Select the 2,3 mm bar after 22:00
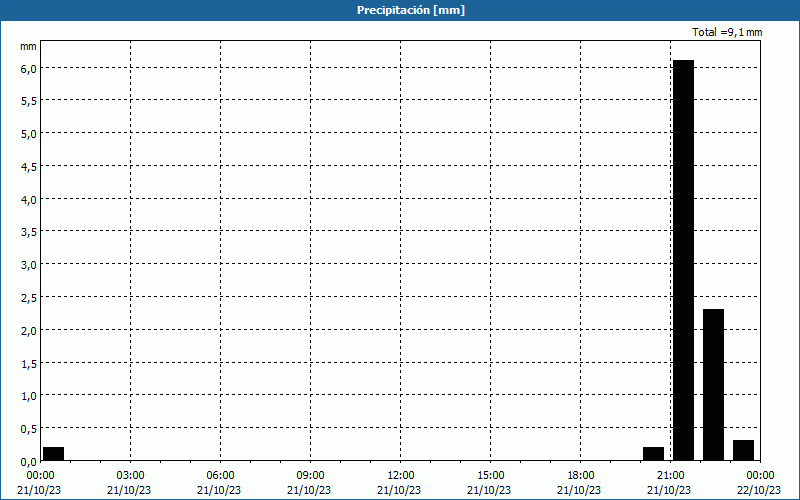The image size is (800, 500). click(x=713, y=385)
